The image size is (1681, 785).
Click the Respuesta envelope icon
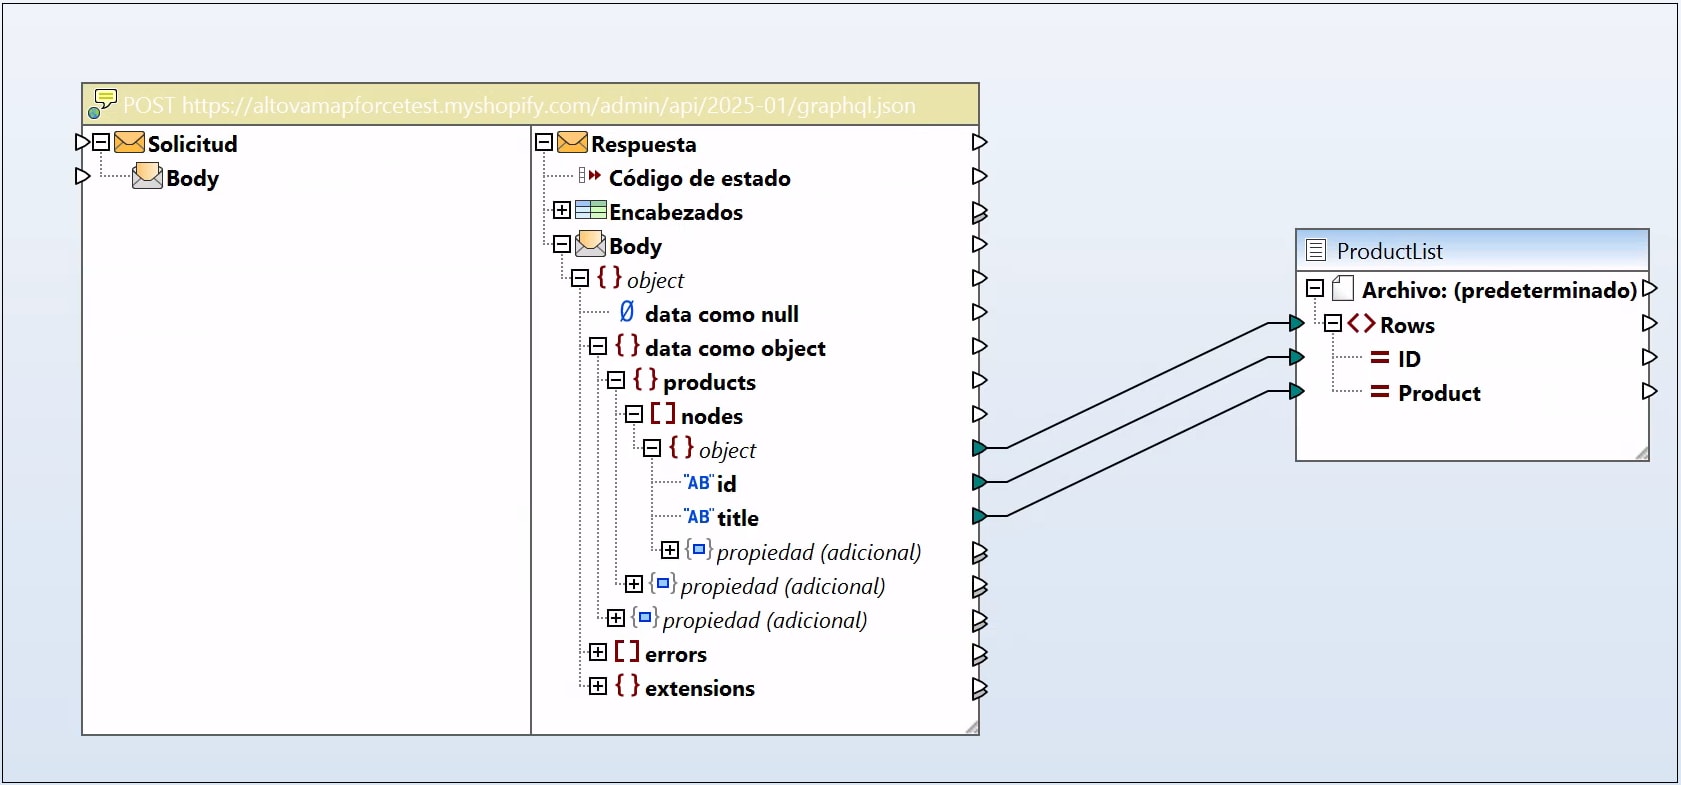click(572, 143)
